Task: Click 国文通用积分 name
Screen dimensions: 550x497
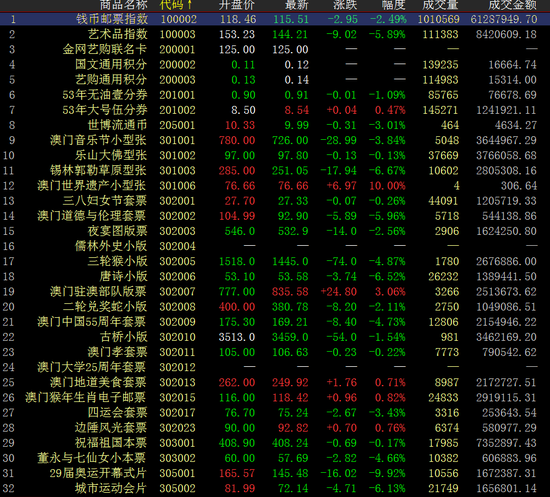Action: 111,65
